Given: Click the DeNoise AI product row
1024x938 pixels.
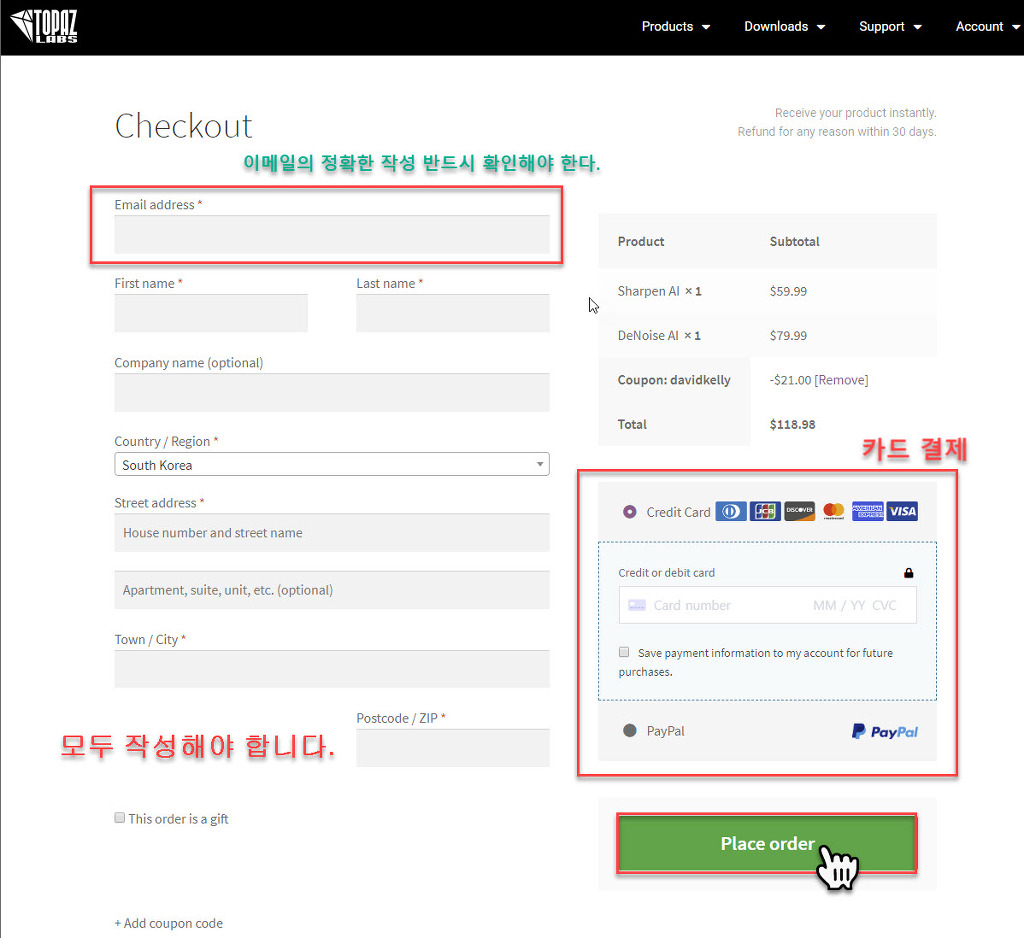Looking at the screenshot, I should 767,336.
